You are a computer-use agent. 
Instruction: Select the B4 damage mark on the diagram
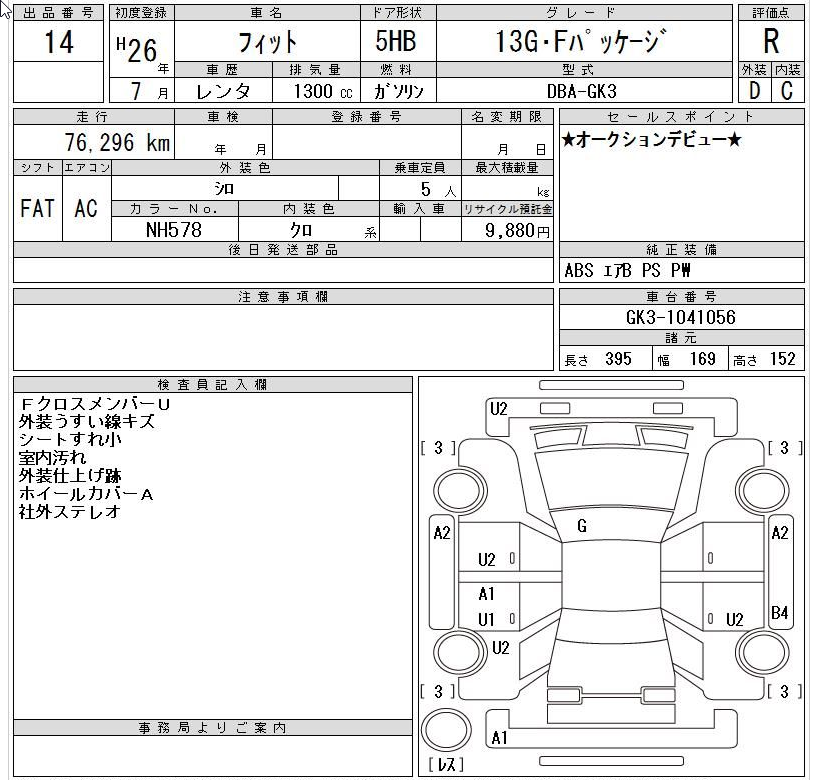pyautogui.click(x=780, y=612)
